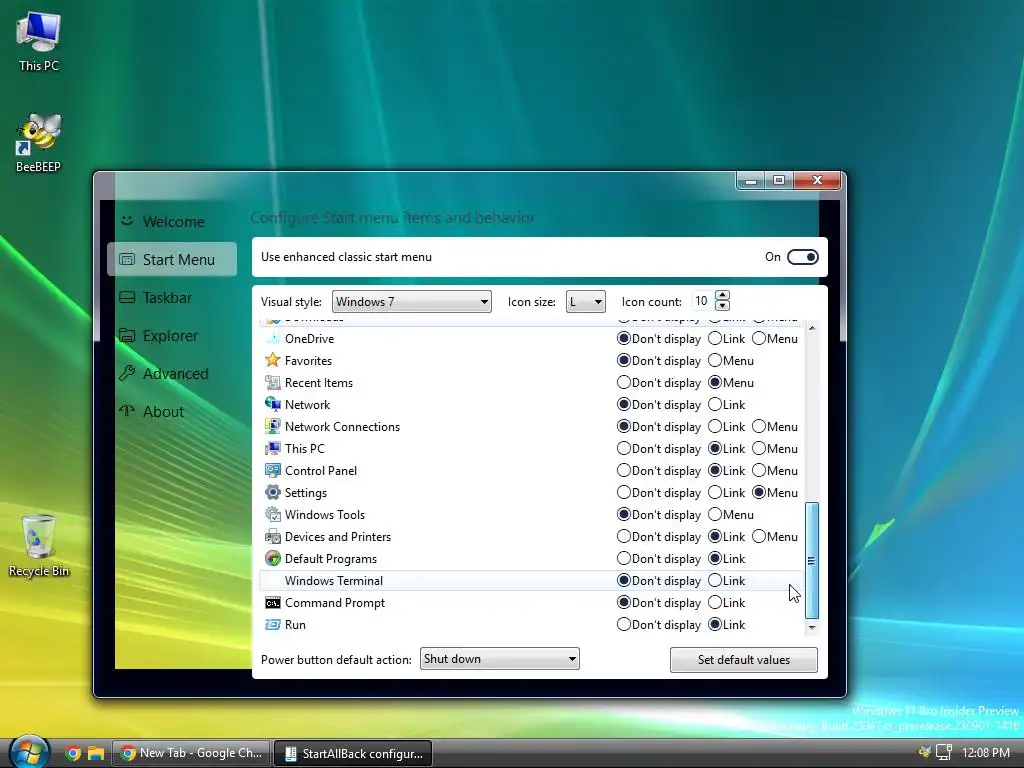This screenshot has height=768, width=1024.
Task: Click the Settings gear row icon
Action: click(272, 492)
